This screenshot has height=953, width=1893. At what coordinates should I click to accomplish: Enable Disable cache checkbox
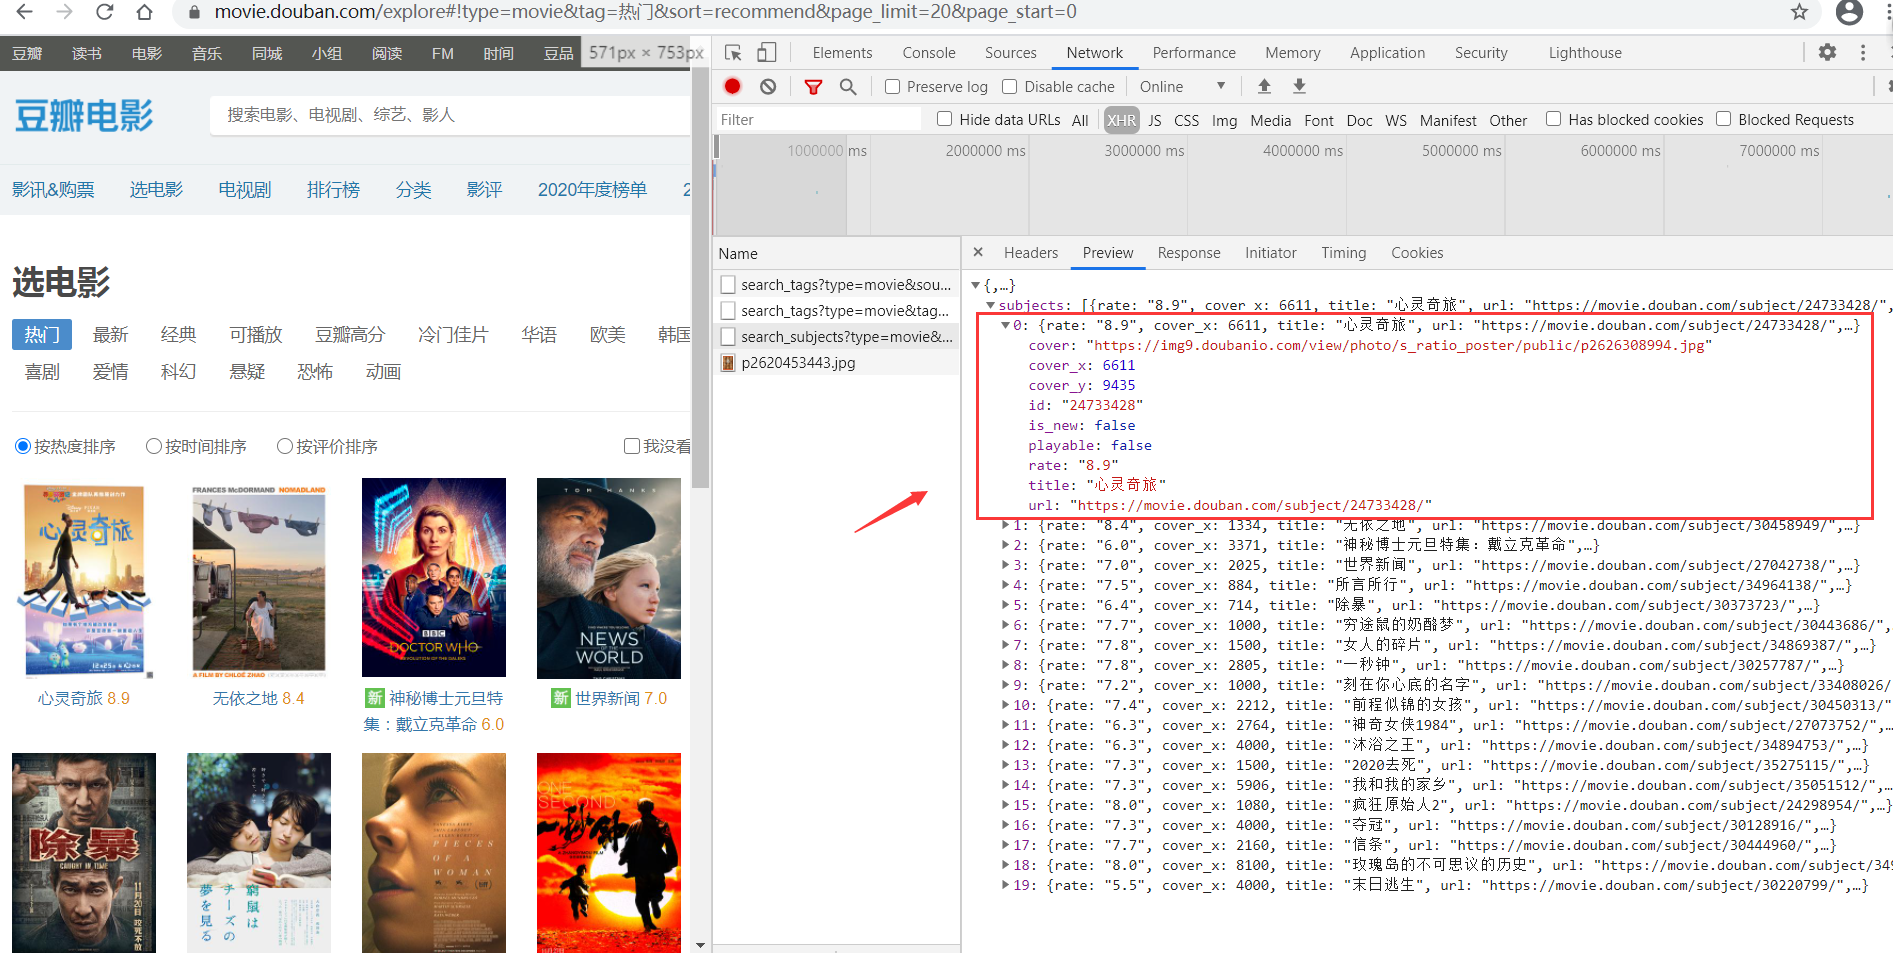(x=1009, y=87)
